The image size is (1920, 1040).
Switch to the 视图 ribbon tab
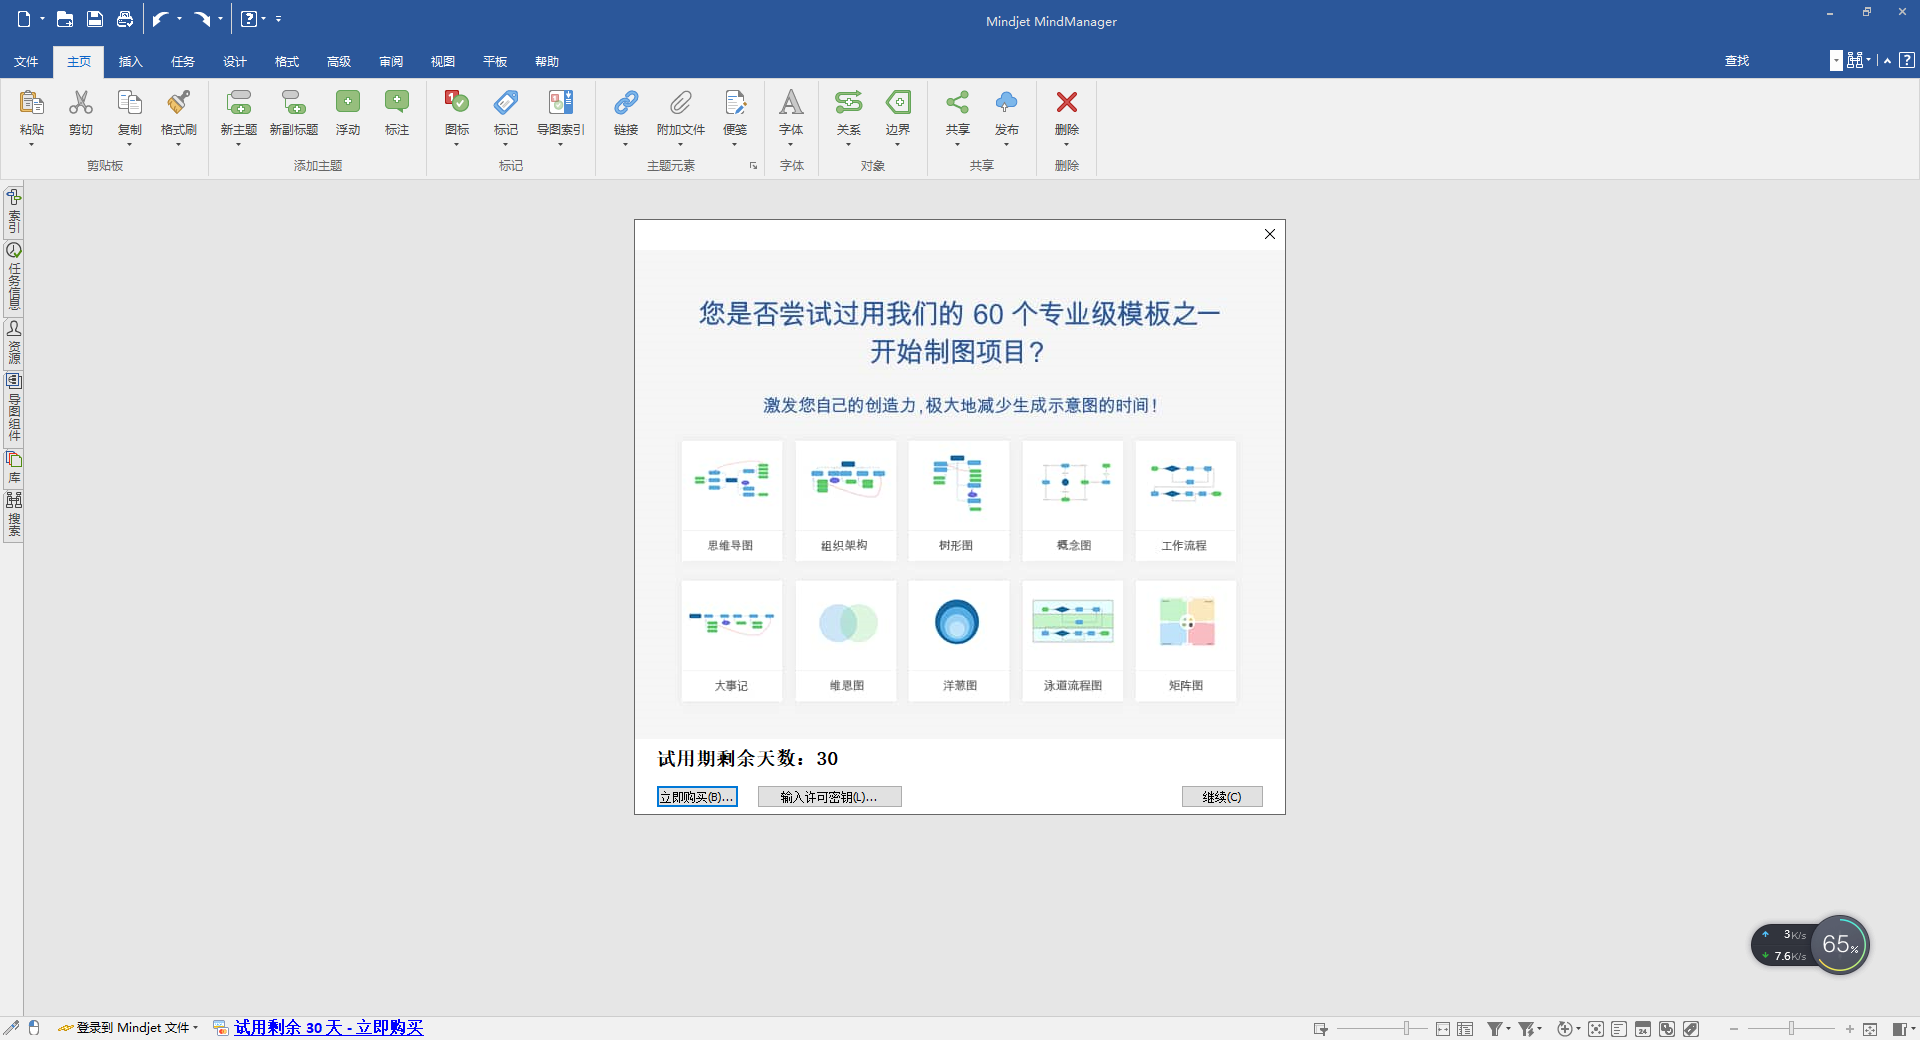(x=443, y=62)
